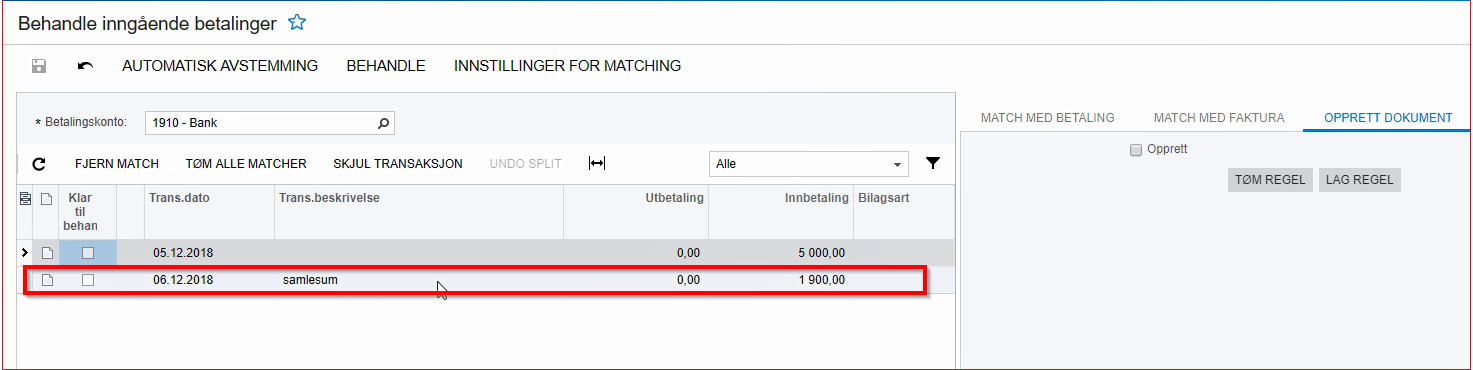Switch to Match med betaling tab
The image size is (1473, 370).
(x=1047, y=118)
